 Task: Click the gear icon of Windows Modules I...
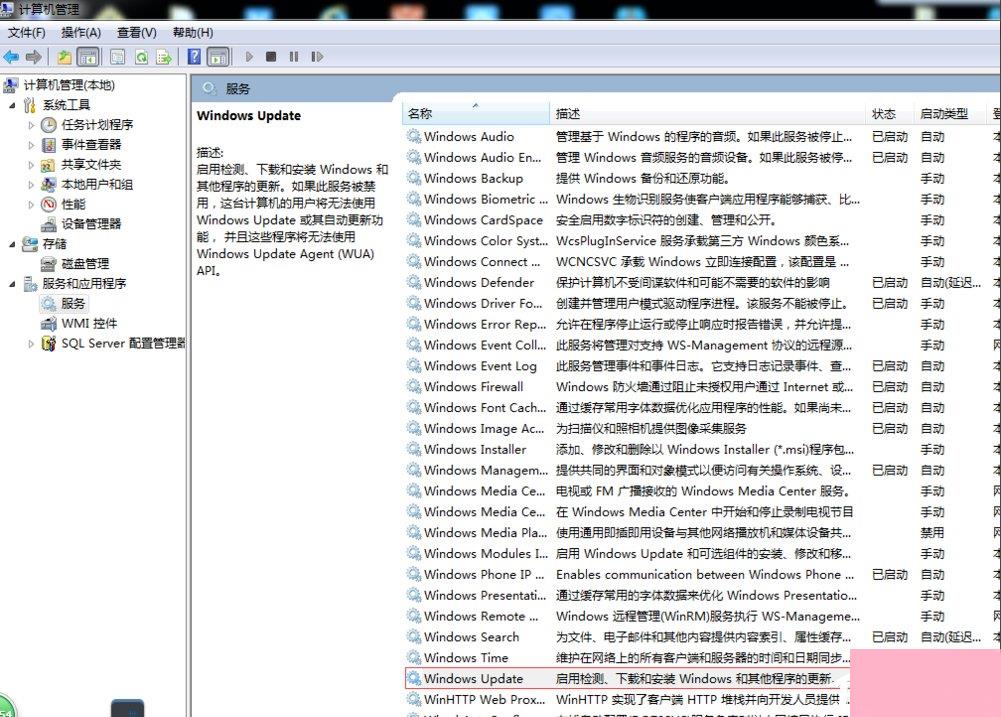tap(414, 553)
